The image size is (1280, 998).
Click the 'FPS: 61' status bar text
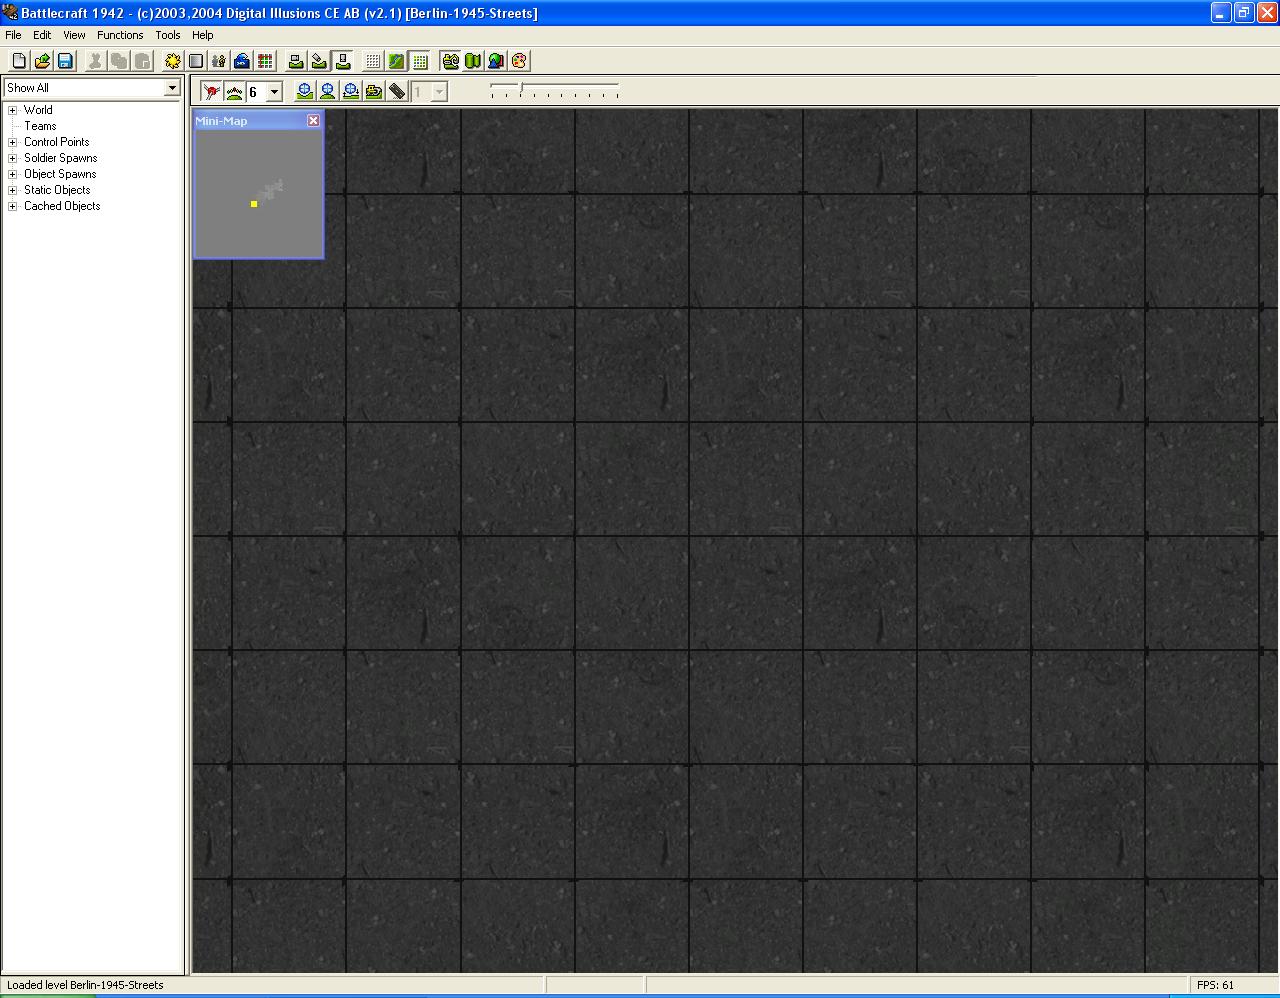pos(1215,985)
